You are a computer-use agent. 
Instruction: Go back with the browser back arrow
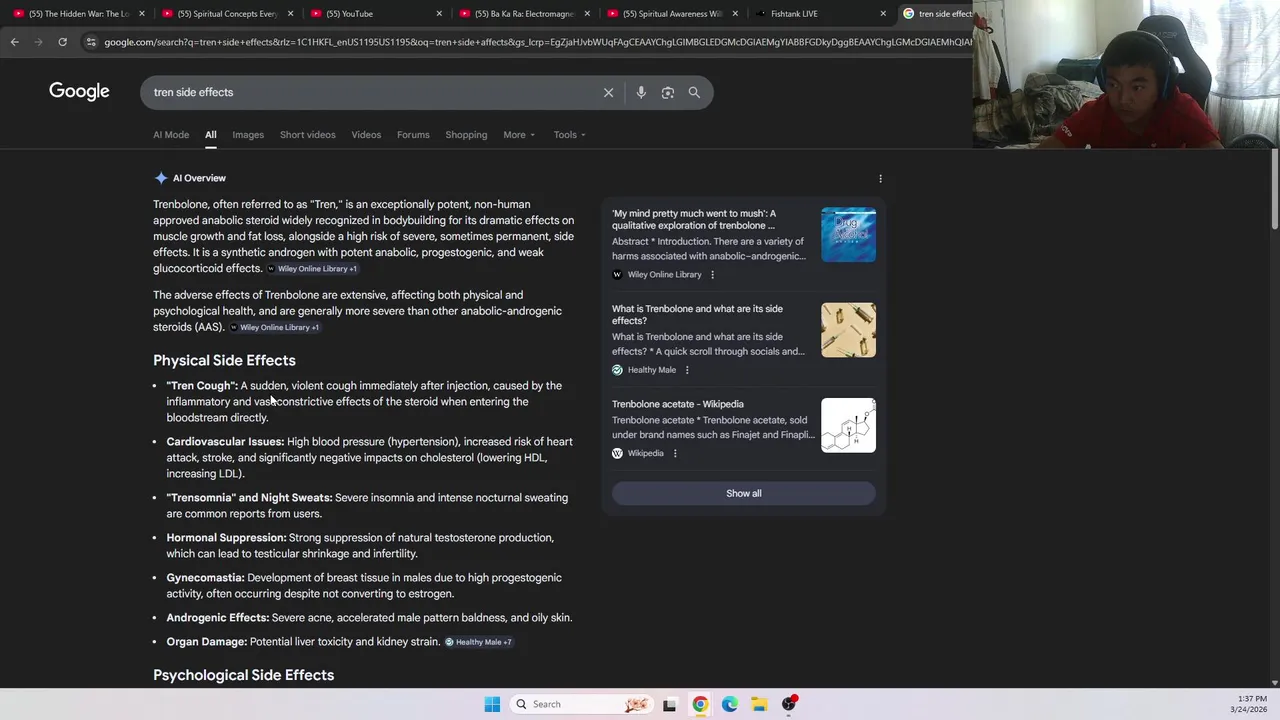(14, 42)
